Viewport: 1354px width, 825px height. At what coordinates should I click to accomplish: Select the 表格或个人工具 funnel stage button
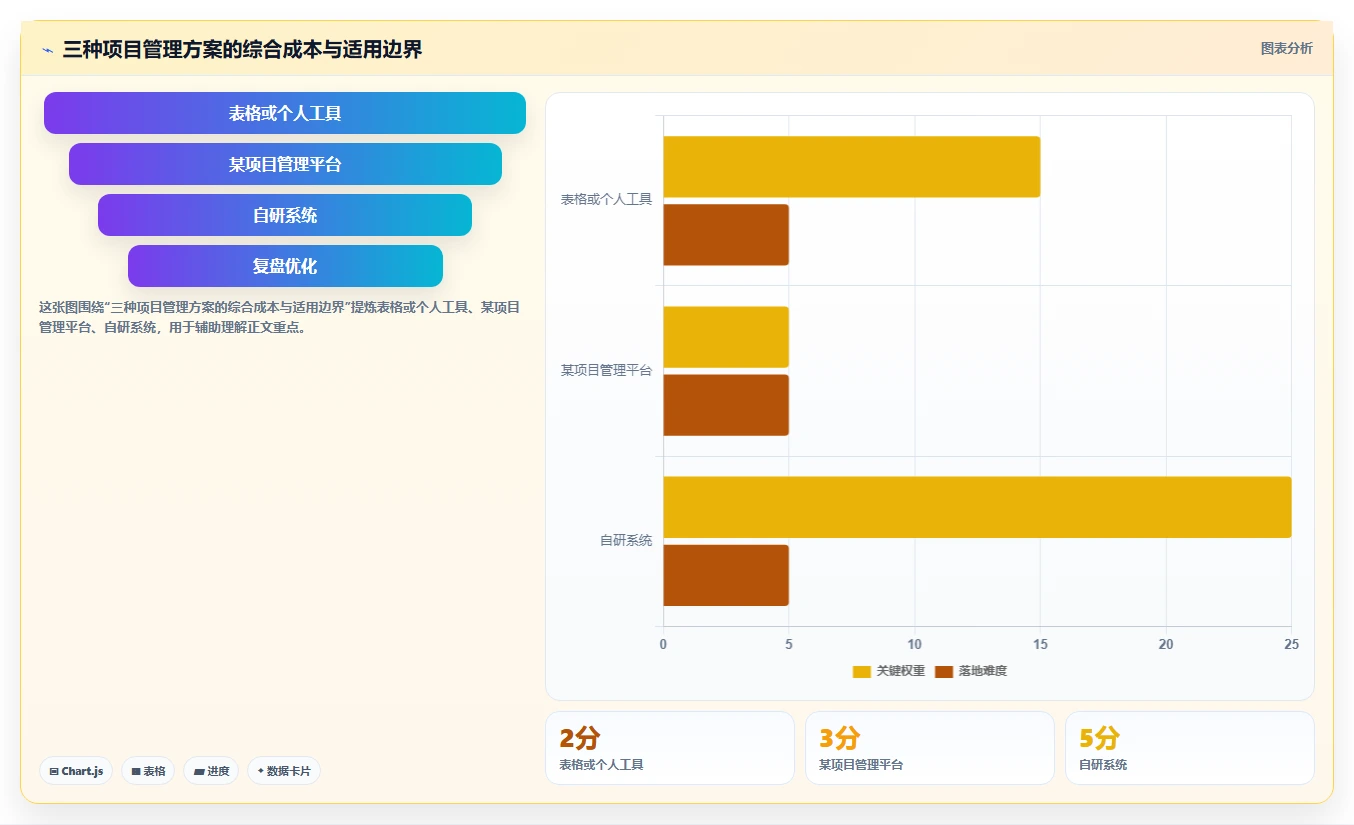285,113
